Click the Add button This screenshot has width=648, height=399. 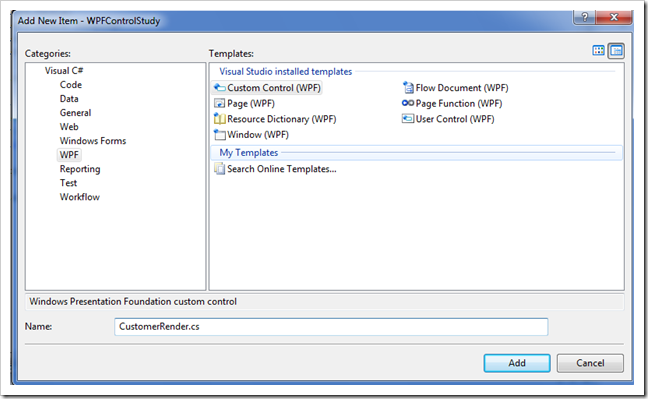tap(517, 363)
